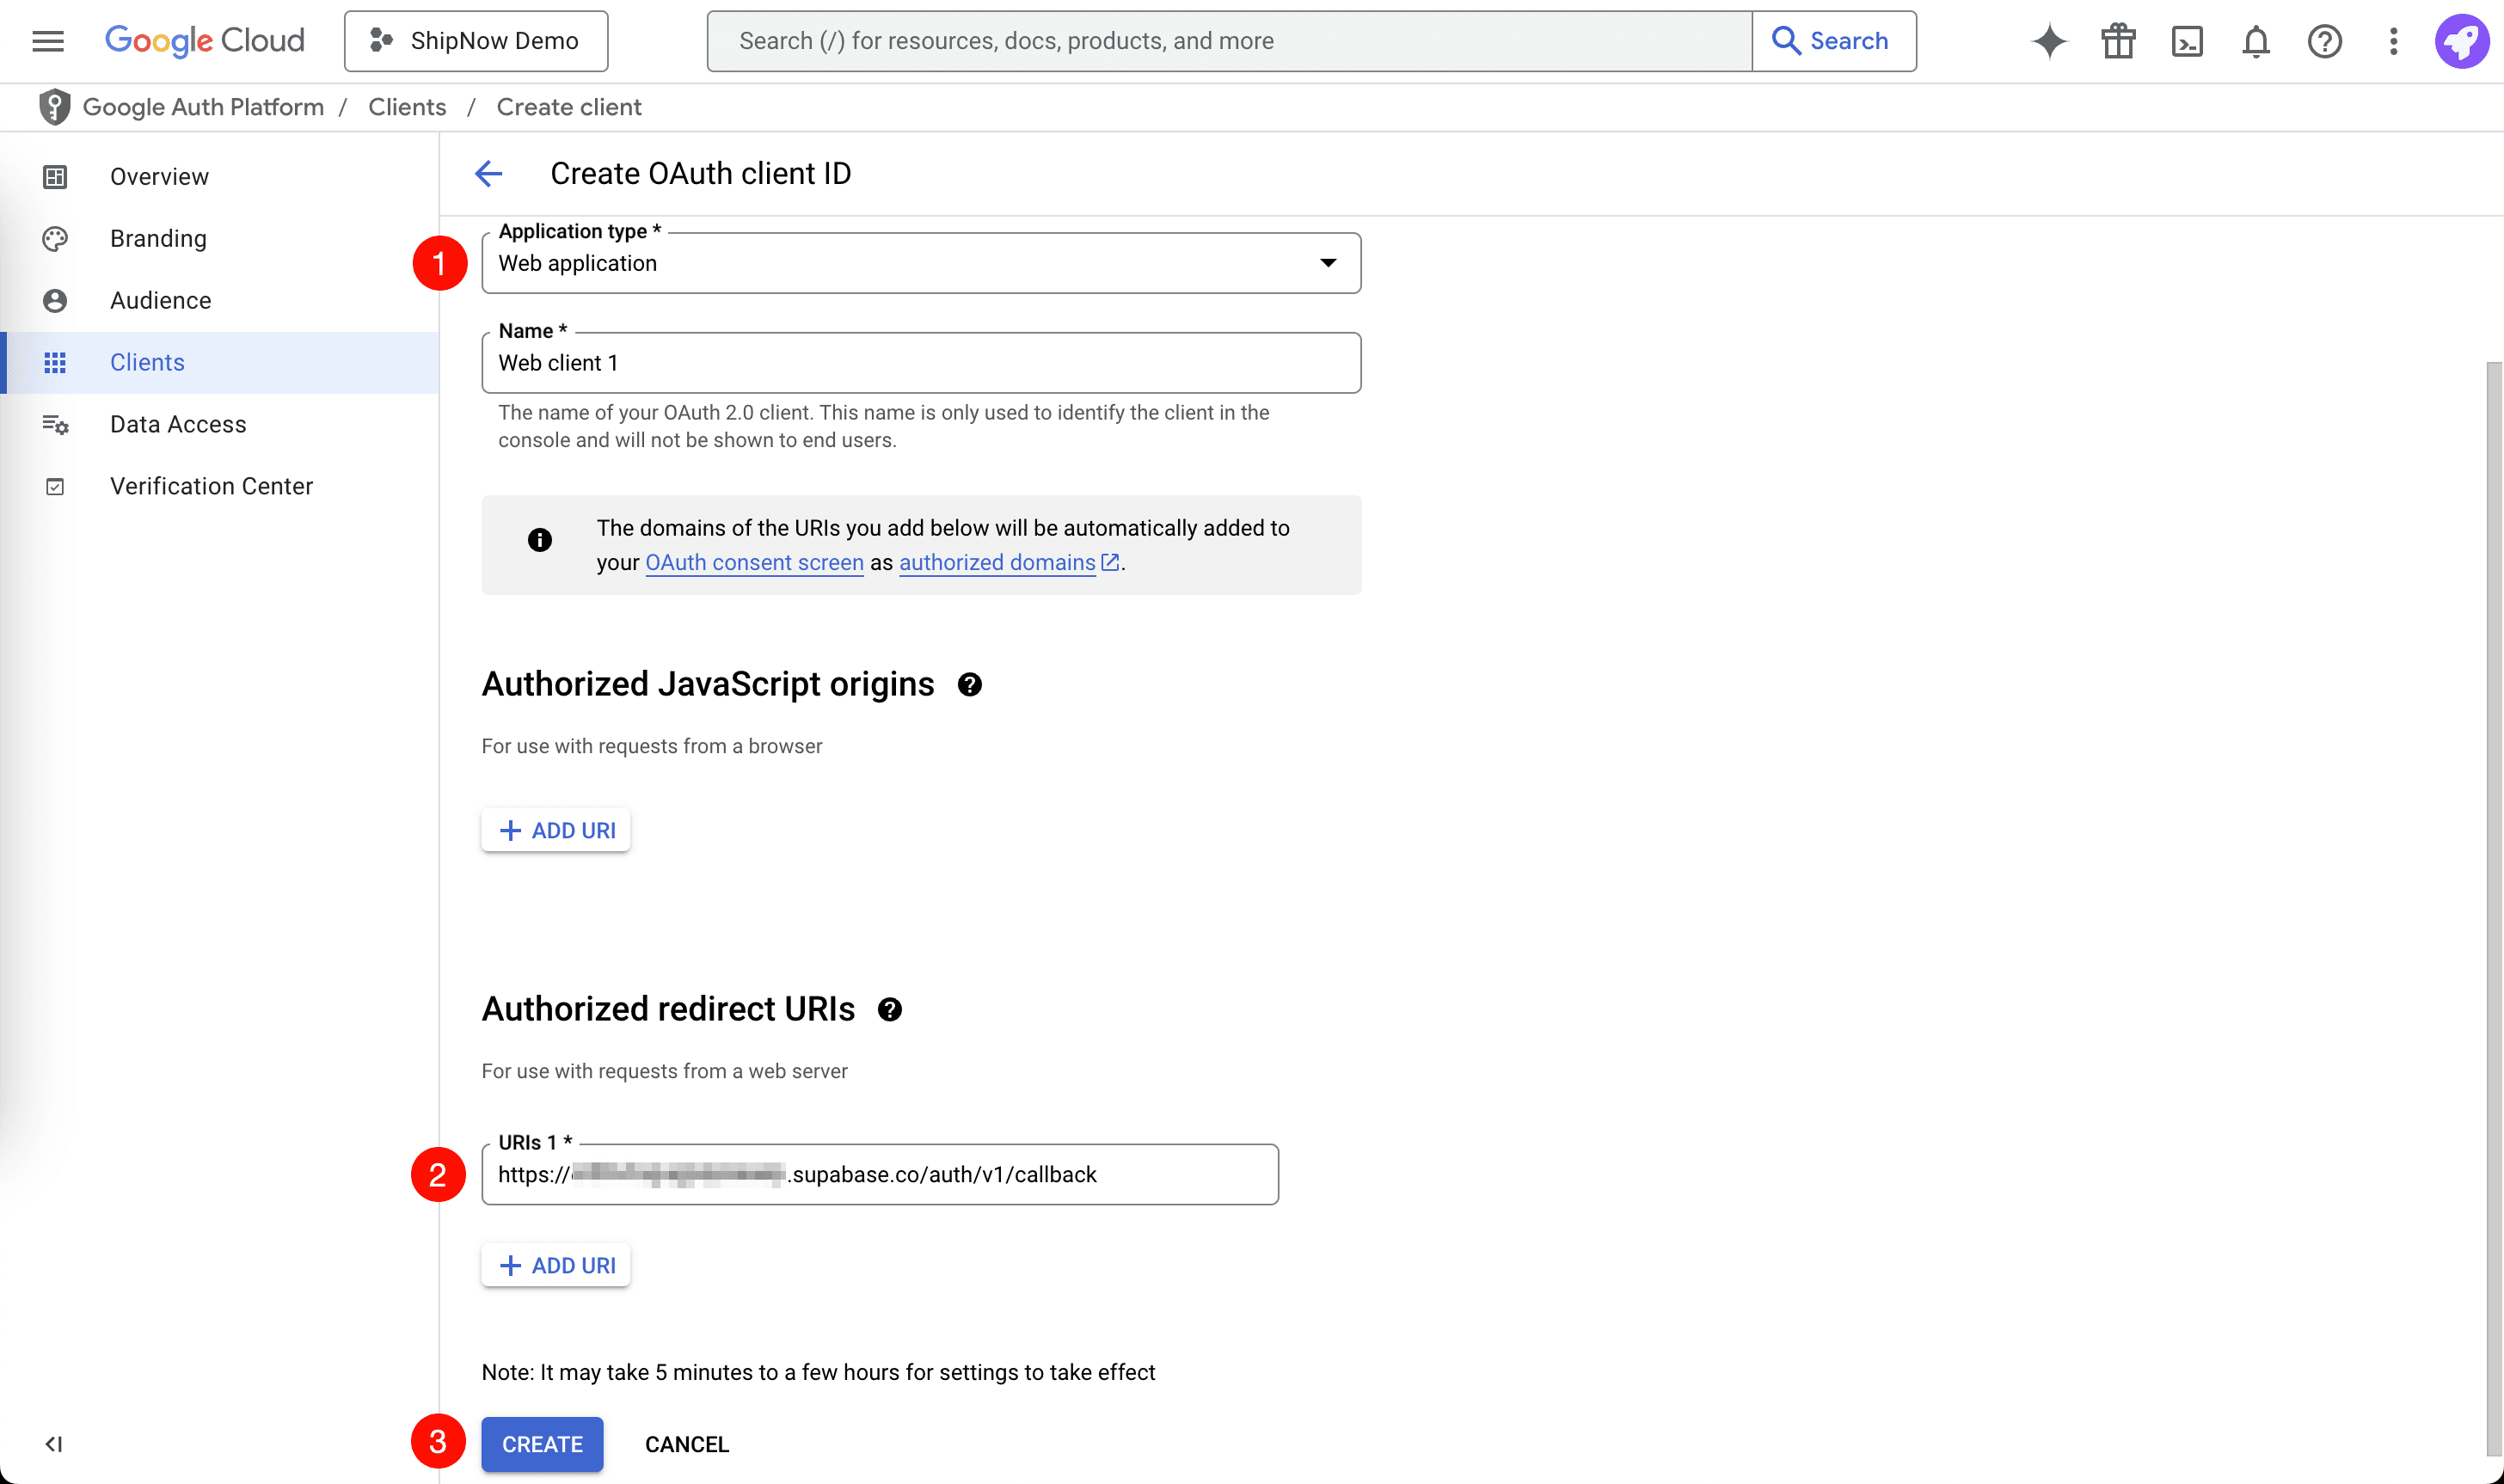Open the Clients breadcrumb link
Screen dimensions: 2504x1484
406,107
